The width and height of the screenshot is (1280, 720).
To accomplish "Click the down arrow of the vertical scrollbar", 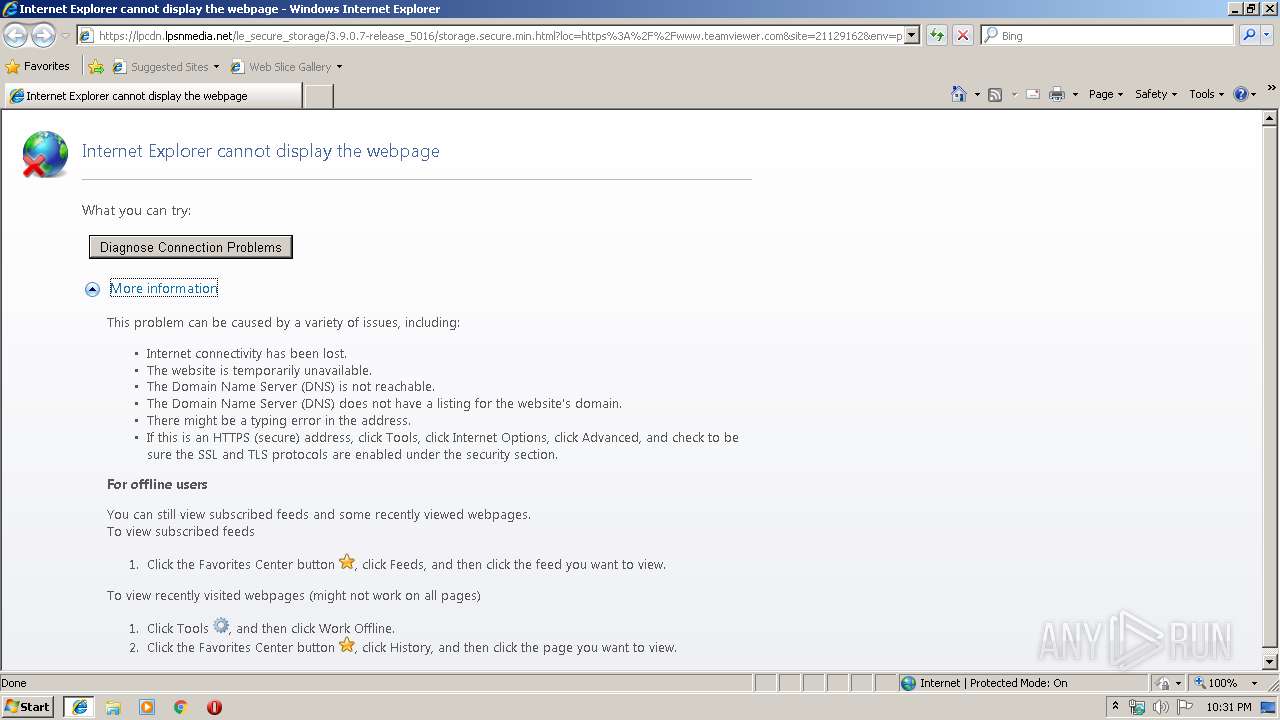I will pos(1271,662).
